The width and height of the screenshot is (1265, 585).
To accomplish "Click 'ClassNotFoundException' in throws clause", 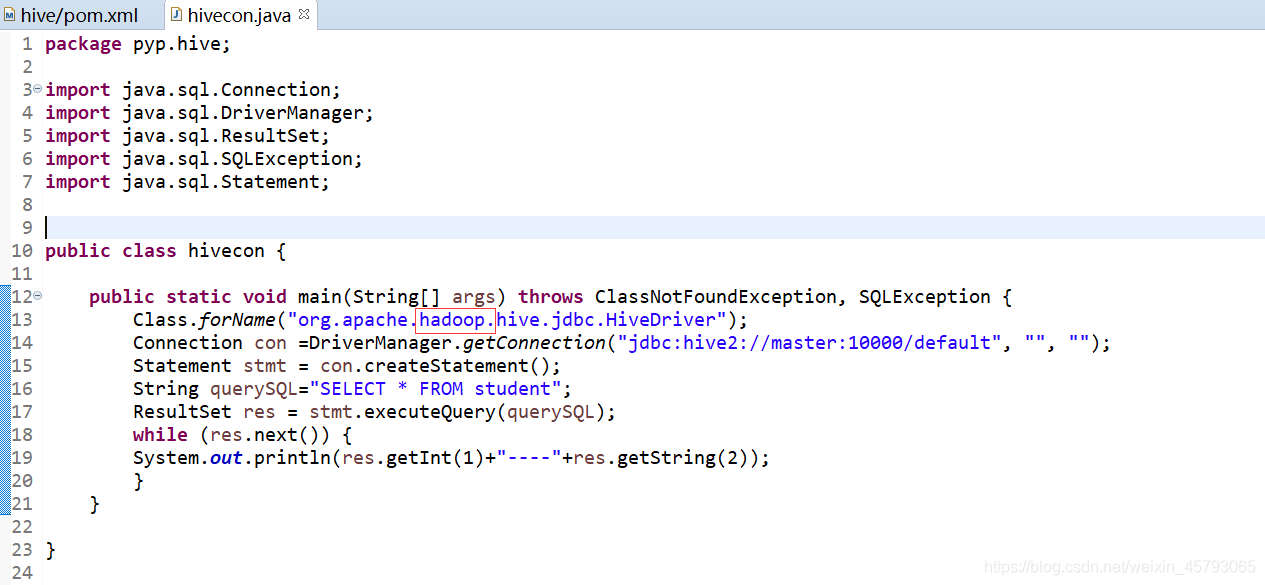I will (714, 297).
